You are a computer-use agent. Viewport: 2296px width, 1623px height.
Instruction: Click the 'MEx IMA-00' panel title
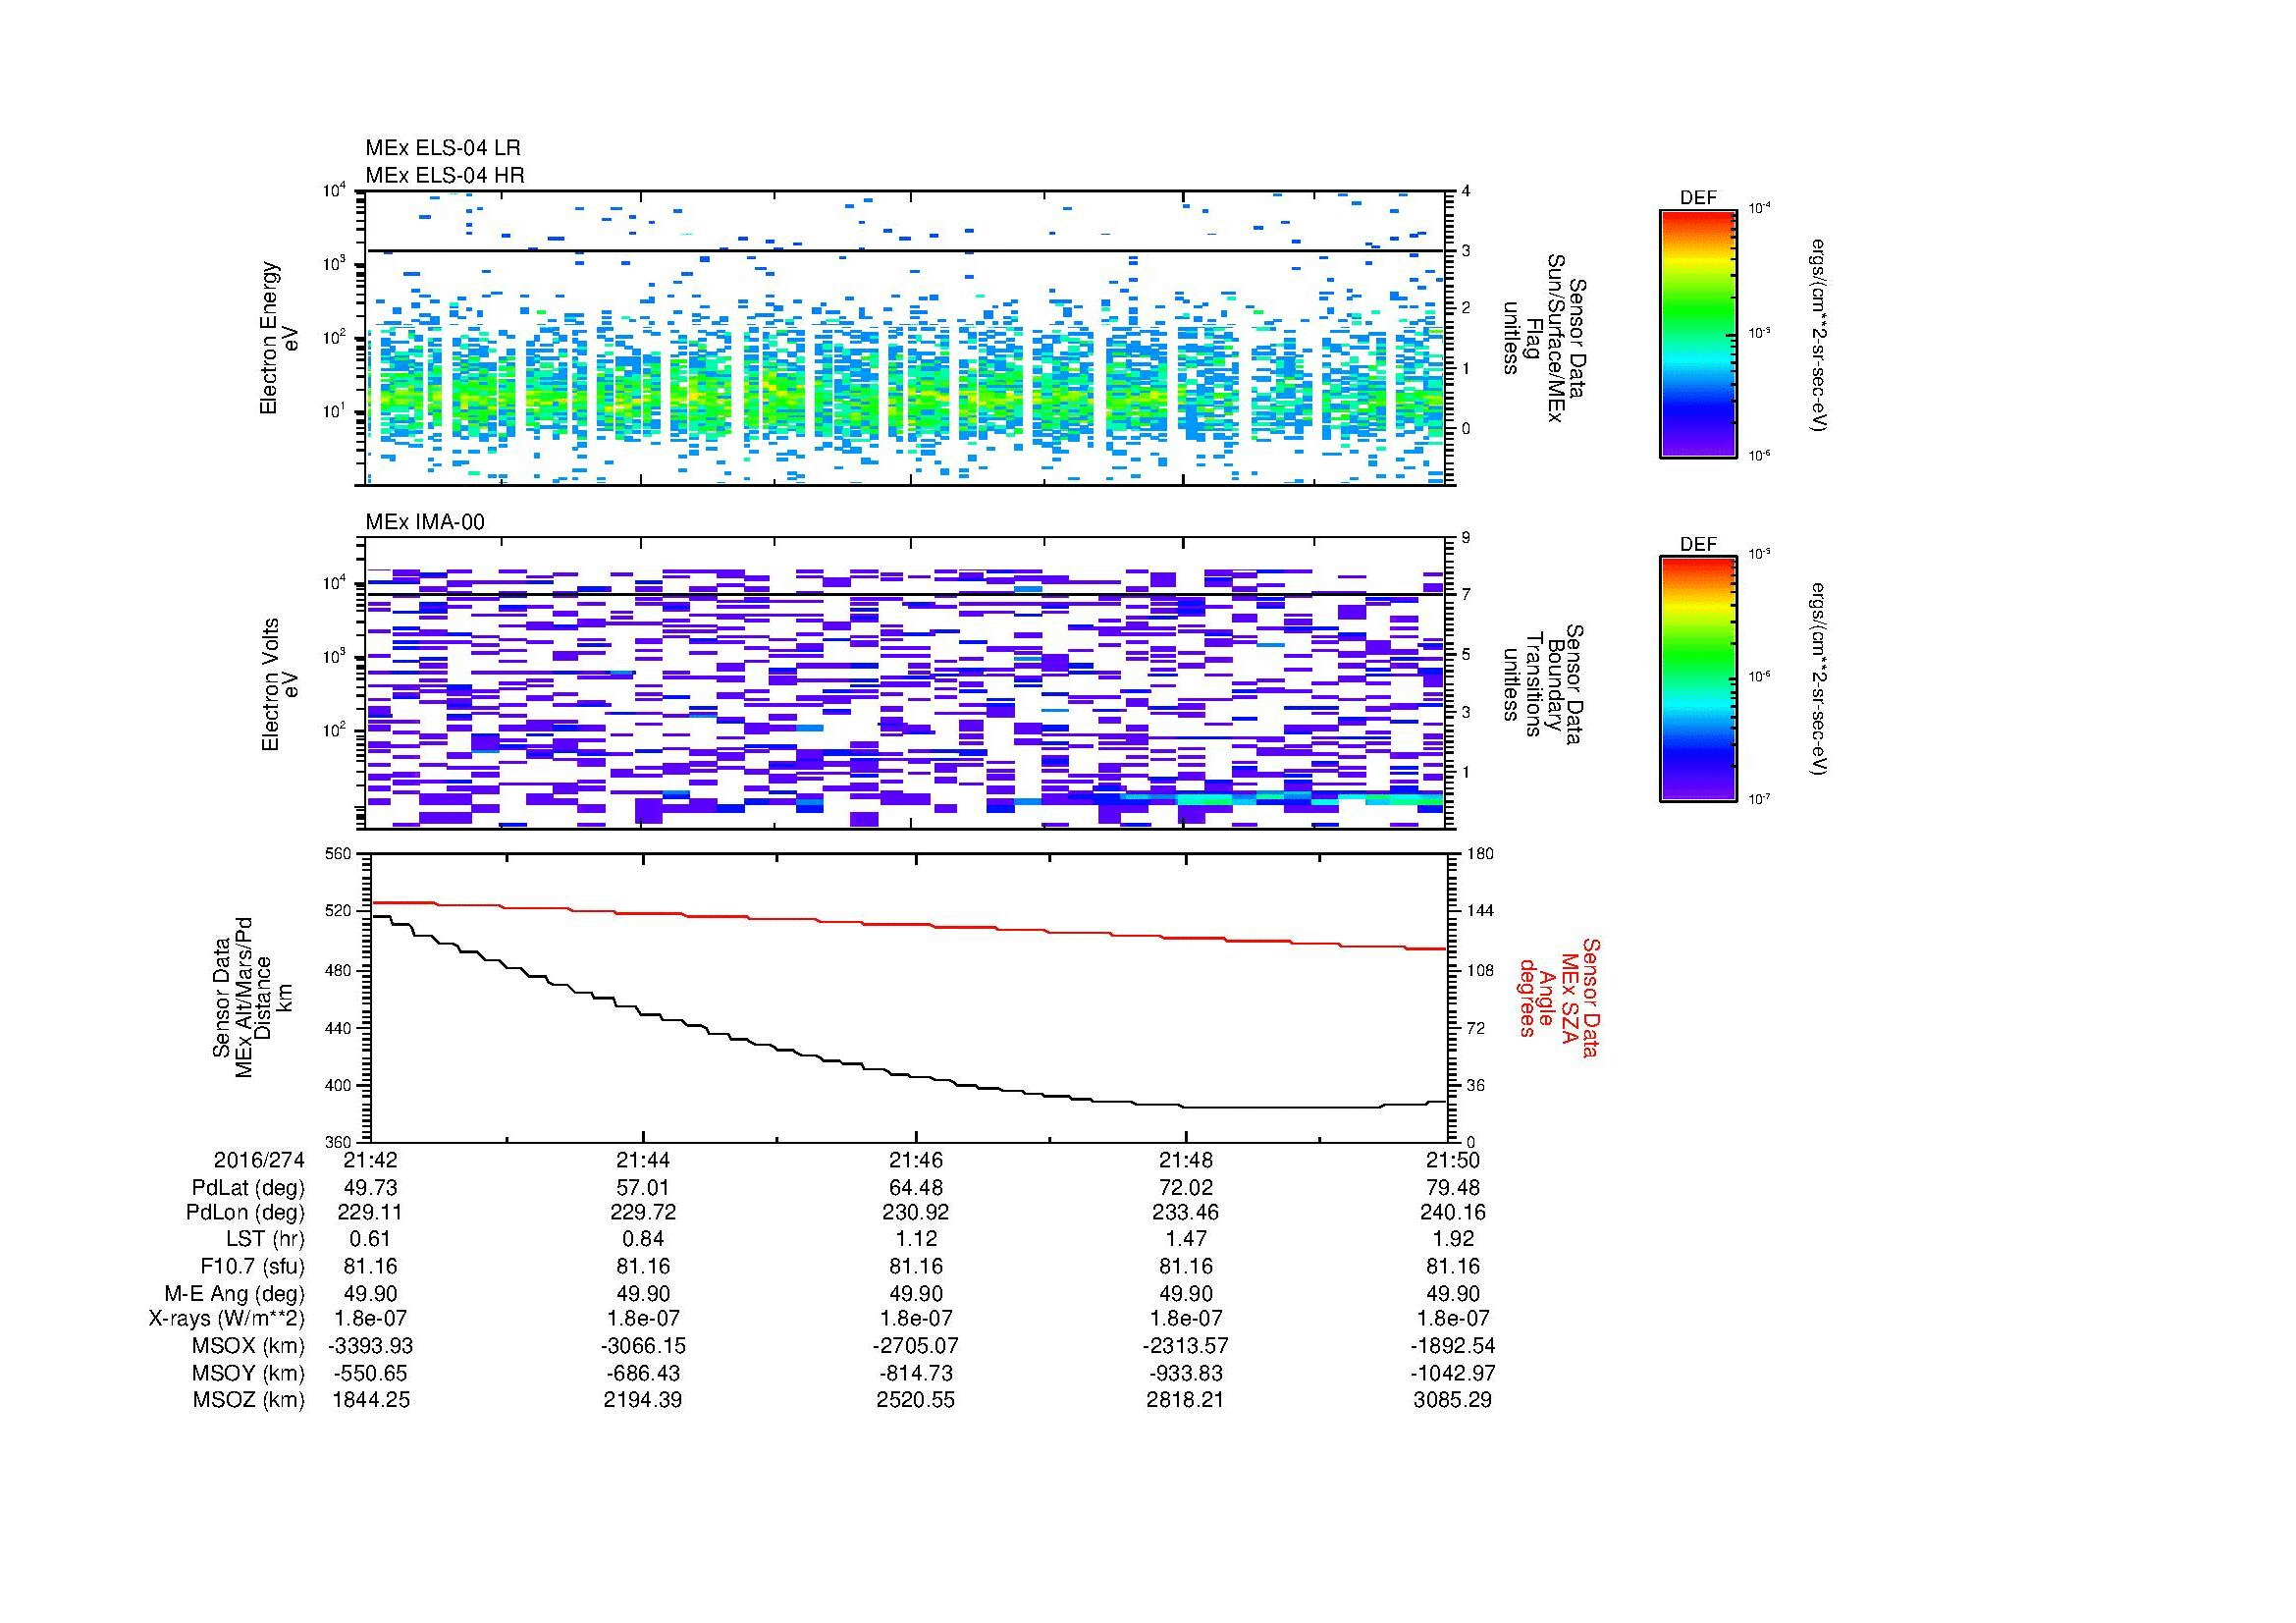tap(425, 522)
